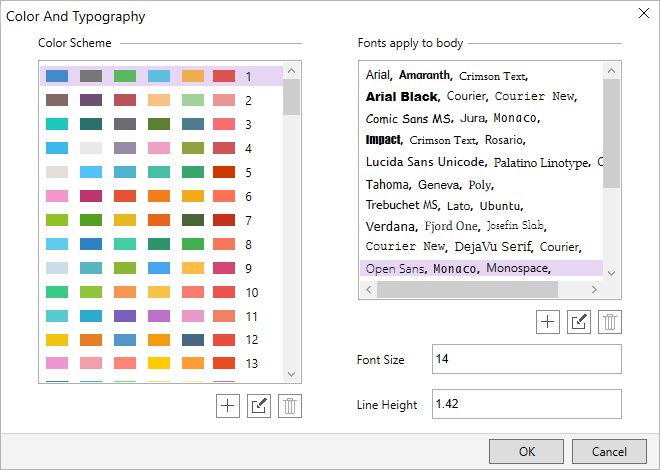660x470 pixels.
Task: Add a new color scheme
Action: 227,407
